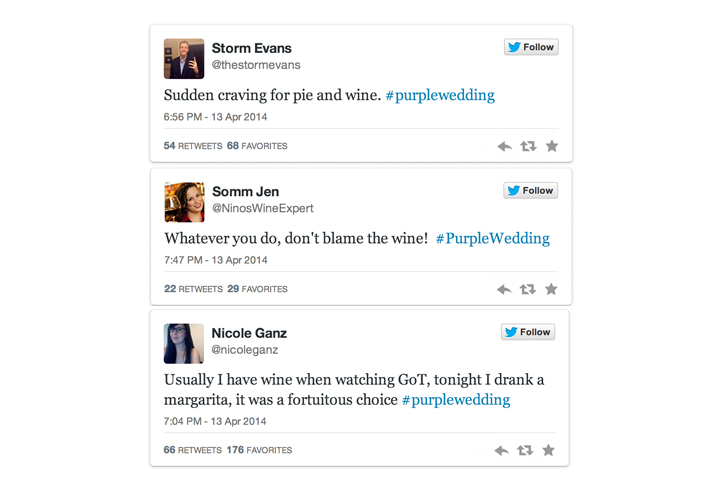Reply to Nicole Ganz's tweet

pos(501,450)
